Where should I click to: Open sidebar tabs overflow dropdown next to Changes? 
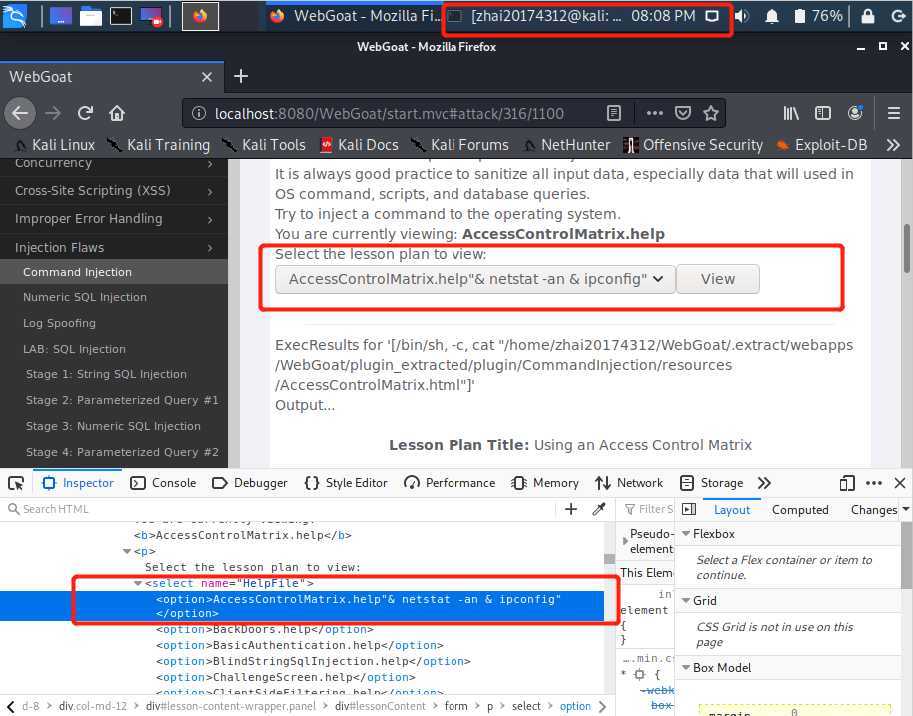tap(906, 509)
